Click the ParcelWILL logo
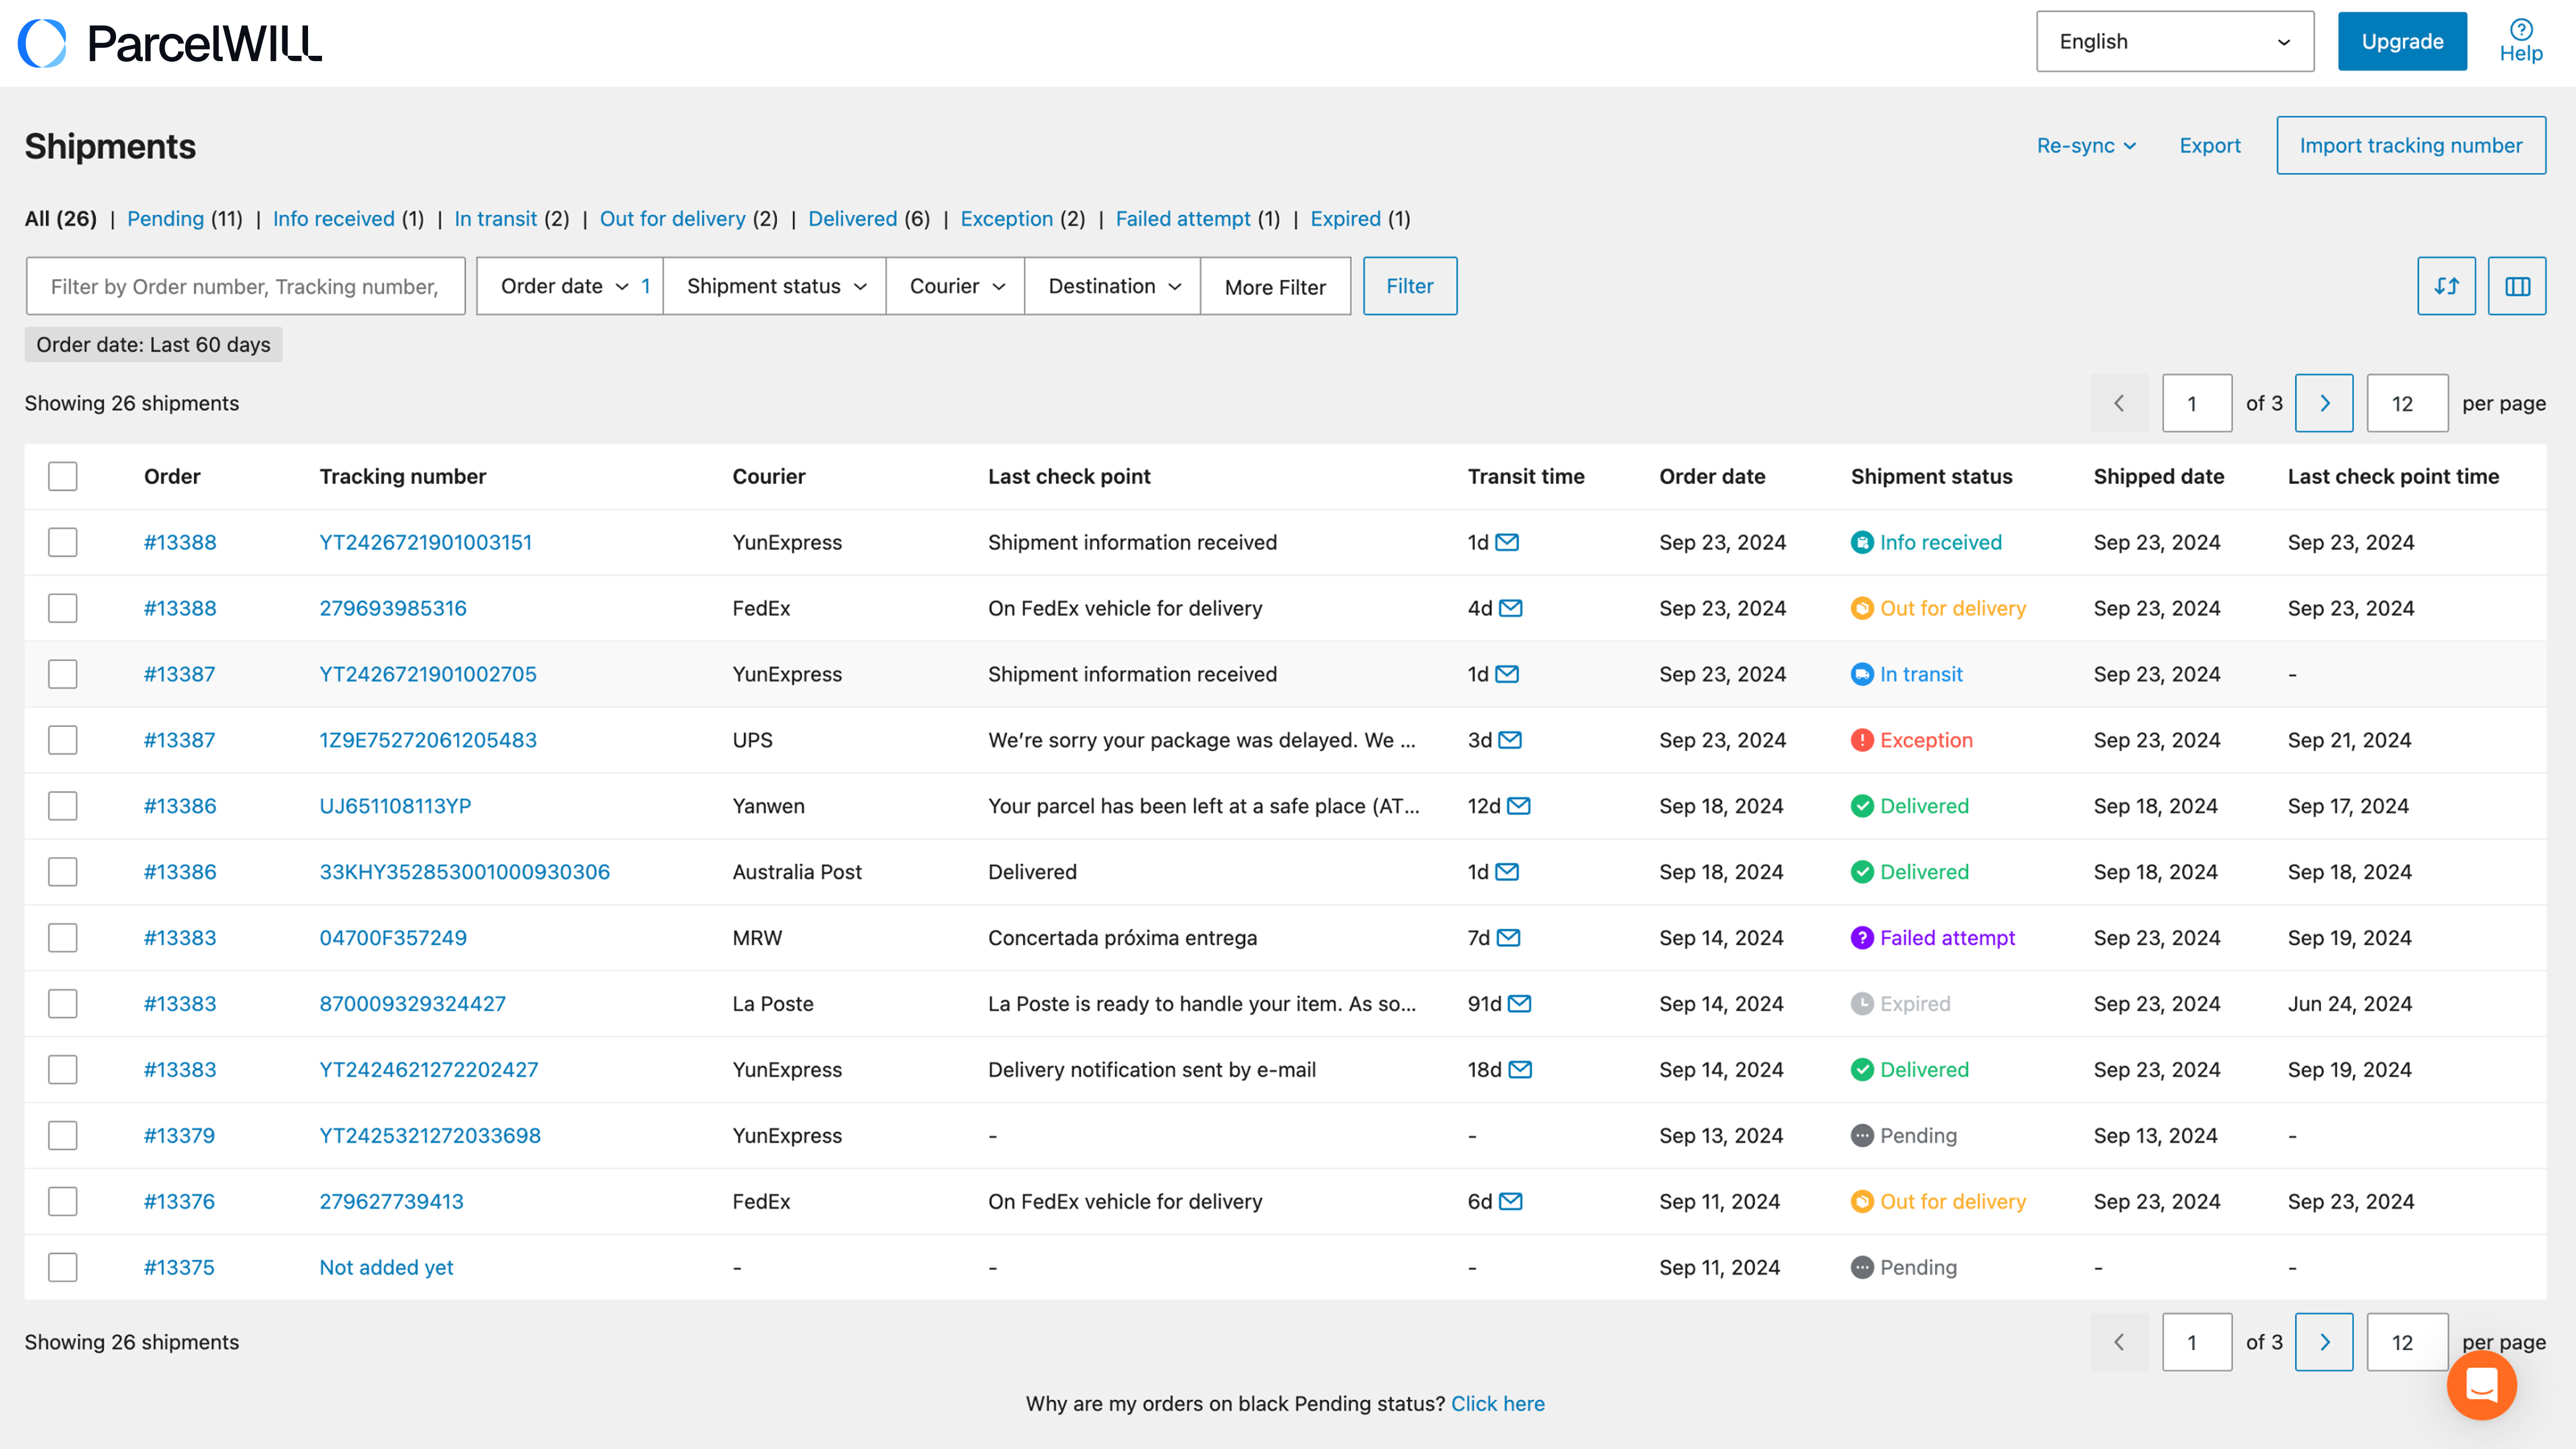This screenshot has height=1449, width=2576. (170, 43)
